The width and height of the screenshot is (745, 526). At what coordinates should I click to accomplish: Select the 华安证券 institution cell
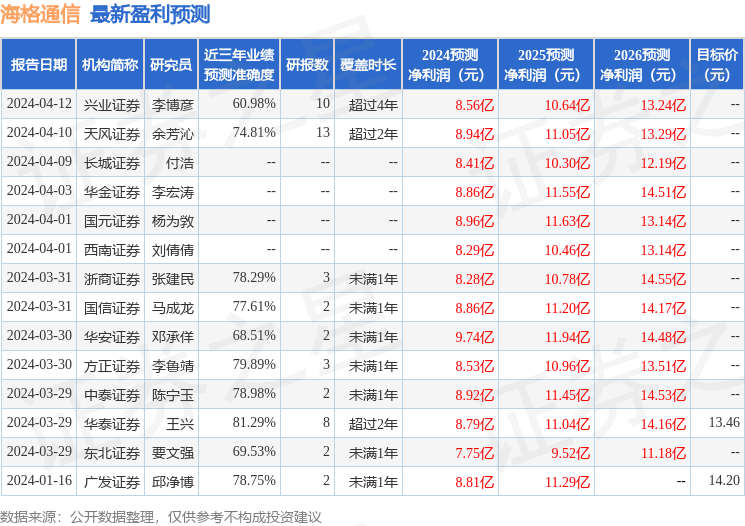point(112,337)
